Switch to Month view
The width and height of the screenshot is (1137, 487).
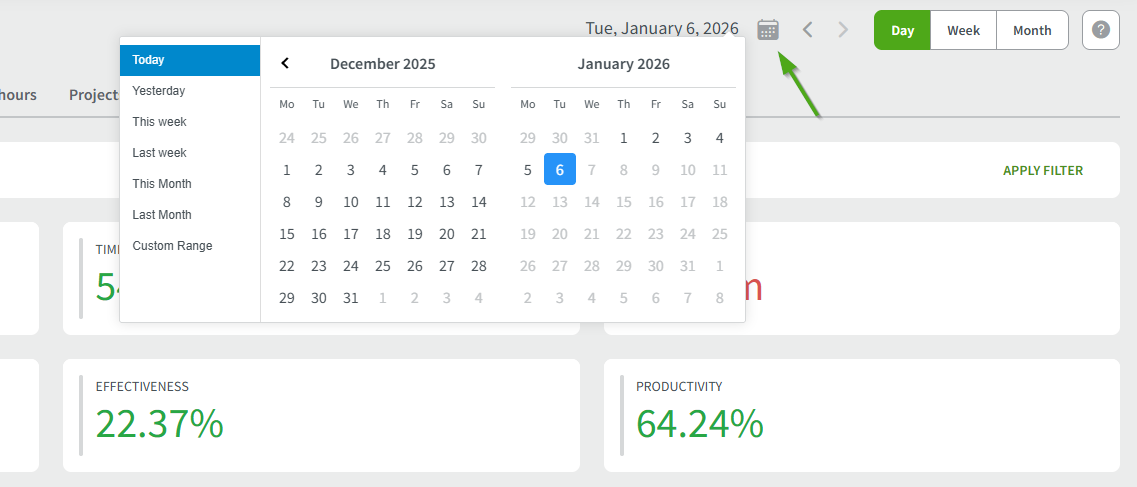point(1032,30)
